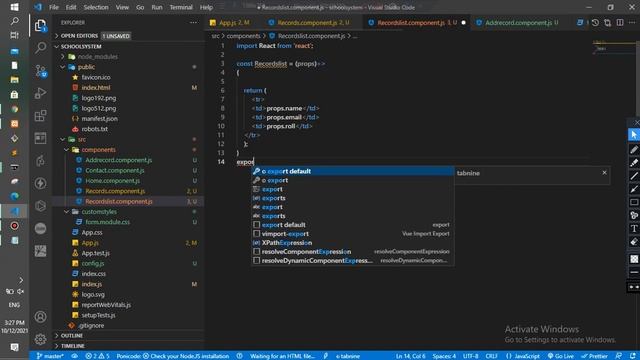Select the line tool in annotation toolbar
Image resolution: width=640 pixels, height=360 pixels.
pyautogui.click(x=634, y=176)
